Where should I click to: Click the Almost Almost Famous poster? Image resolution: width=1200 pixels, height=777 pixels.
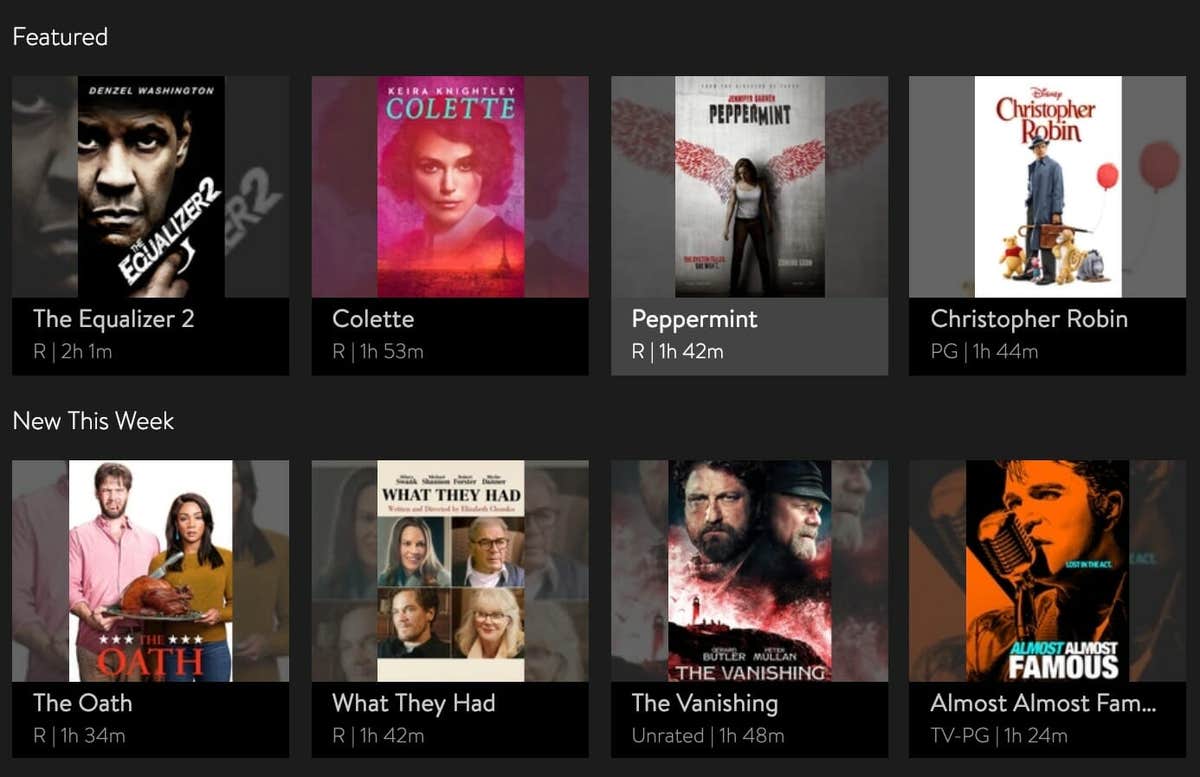click(1047, 571)
